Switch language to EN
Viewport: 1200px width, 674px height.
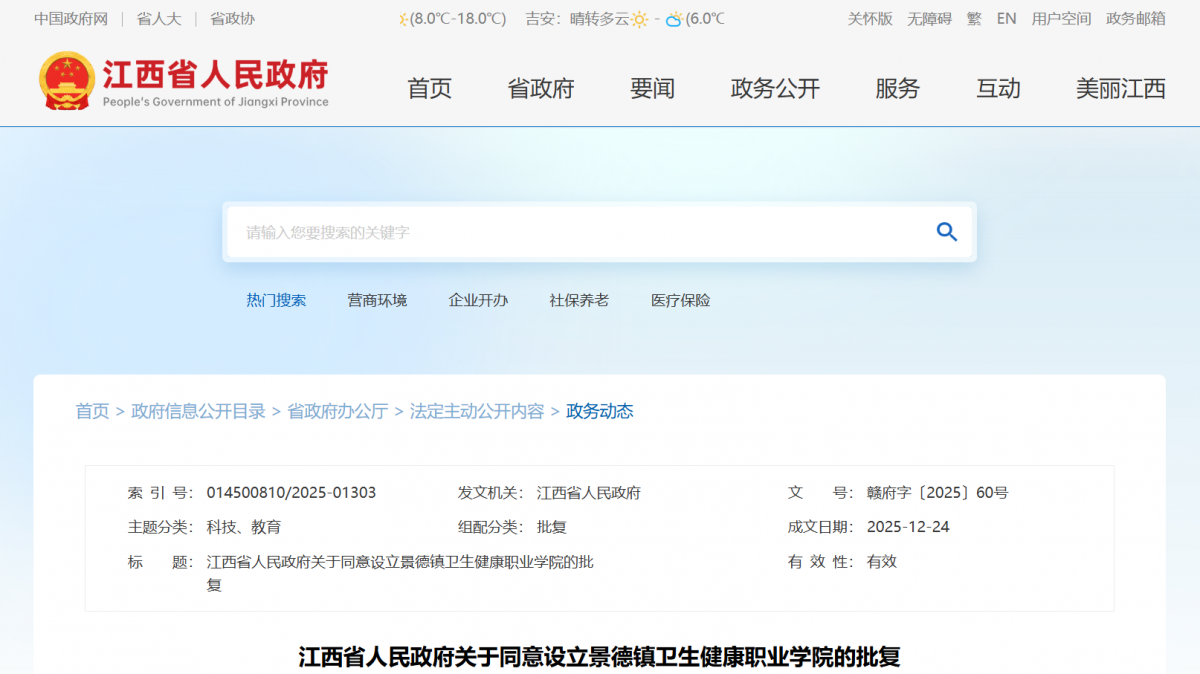click(1006, 19)
